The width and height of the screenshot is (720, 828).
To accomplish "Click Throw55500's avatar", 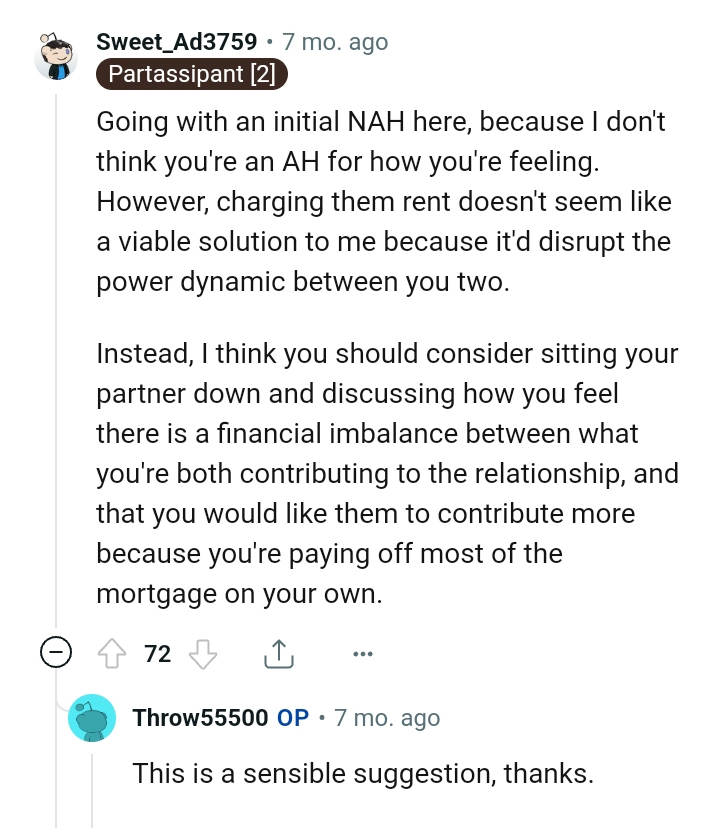I will [x=93, y=717].
